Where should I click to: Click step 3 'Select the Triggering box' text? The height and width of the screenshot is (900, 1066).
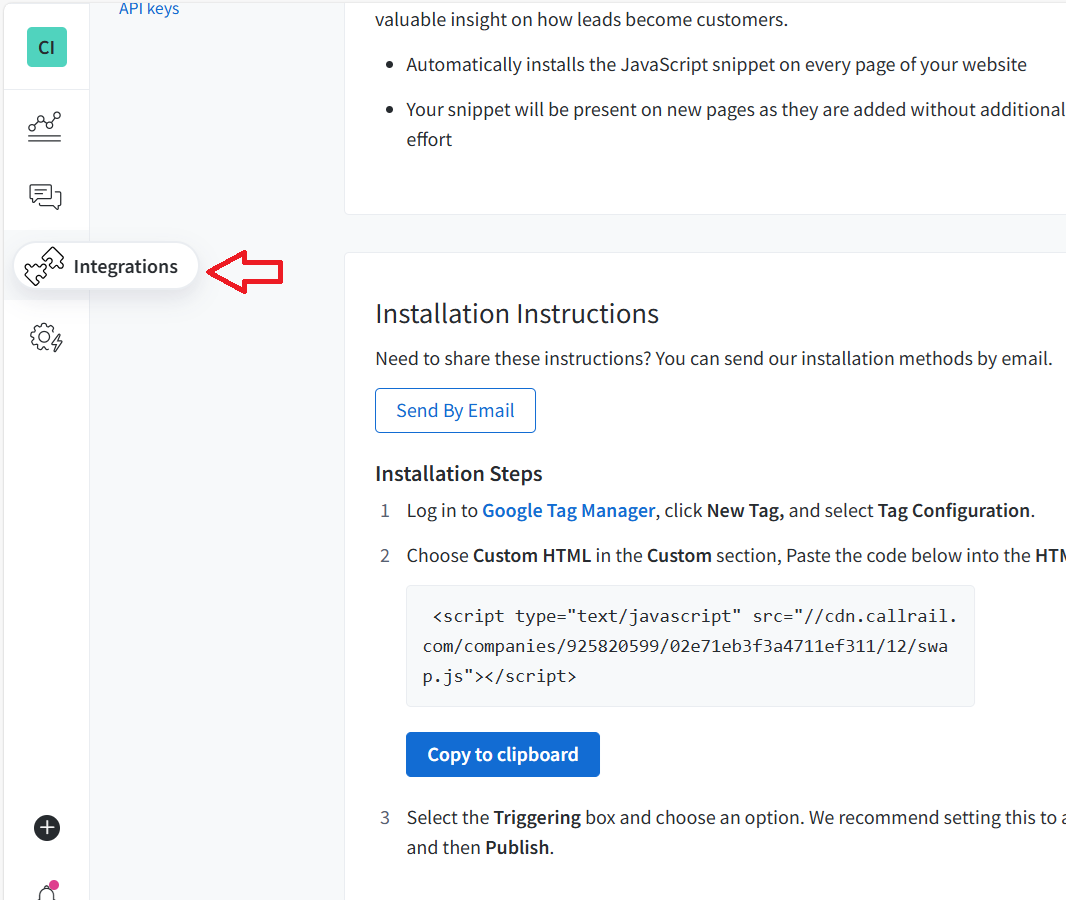pos(736,832)
